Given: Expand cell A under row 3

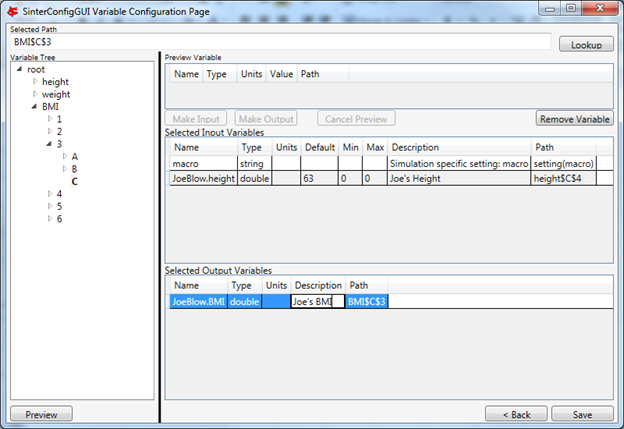Looking at the screenshot, I should 63,157.
